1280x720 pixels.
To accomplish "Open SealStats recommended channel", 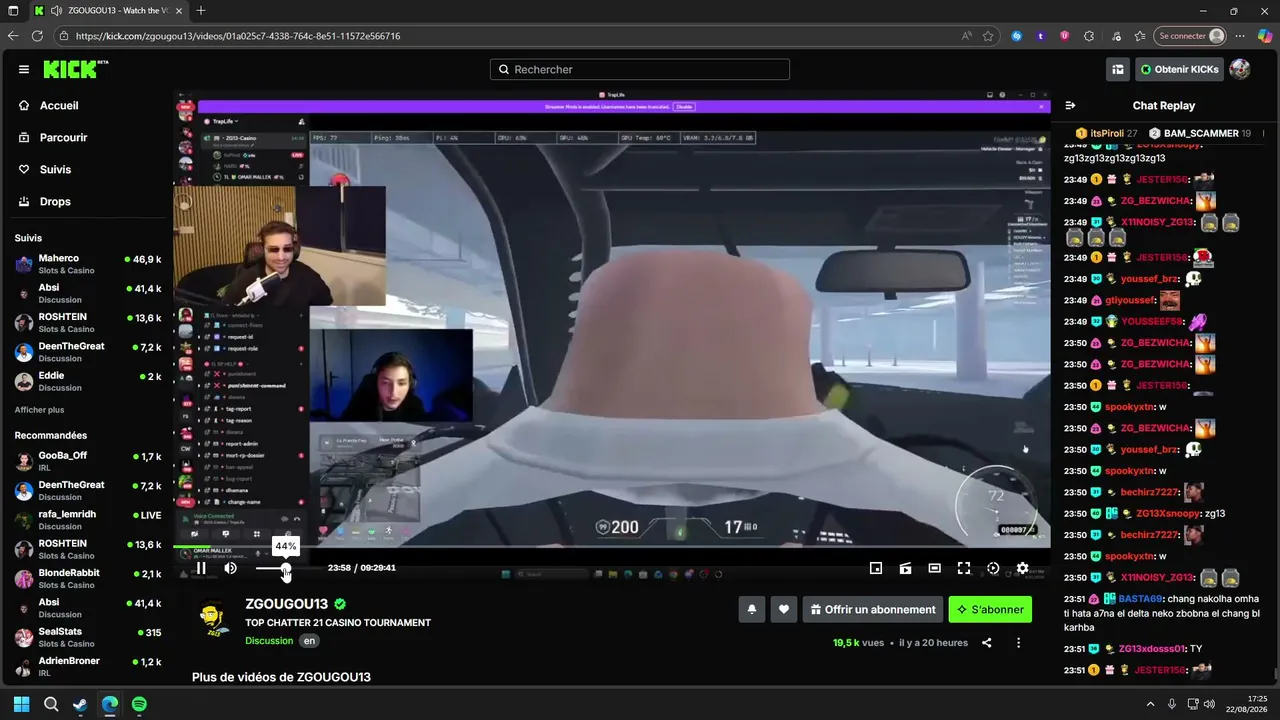I will coord(88,637).
